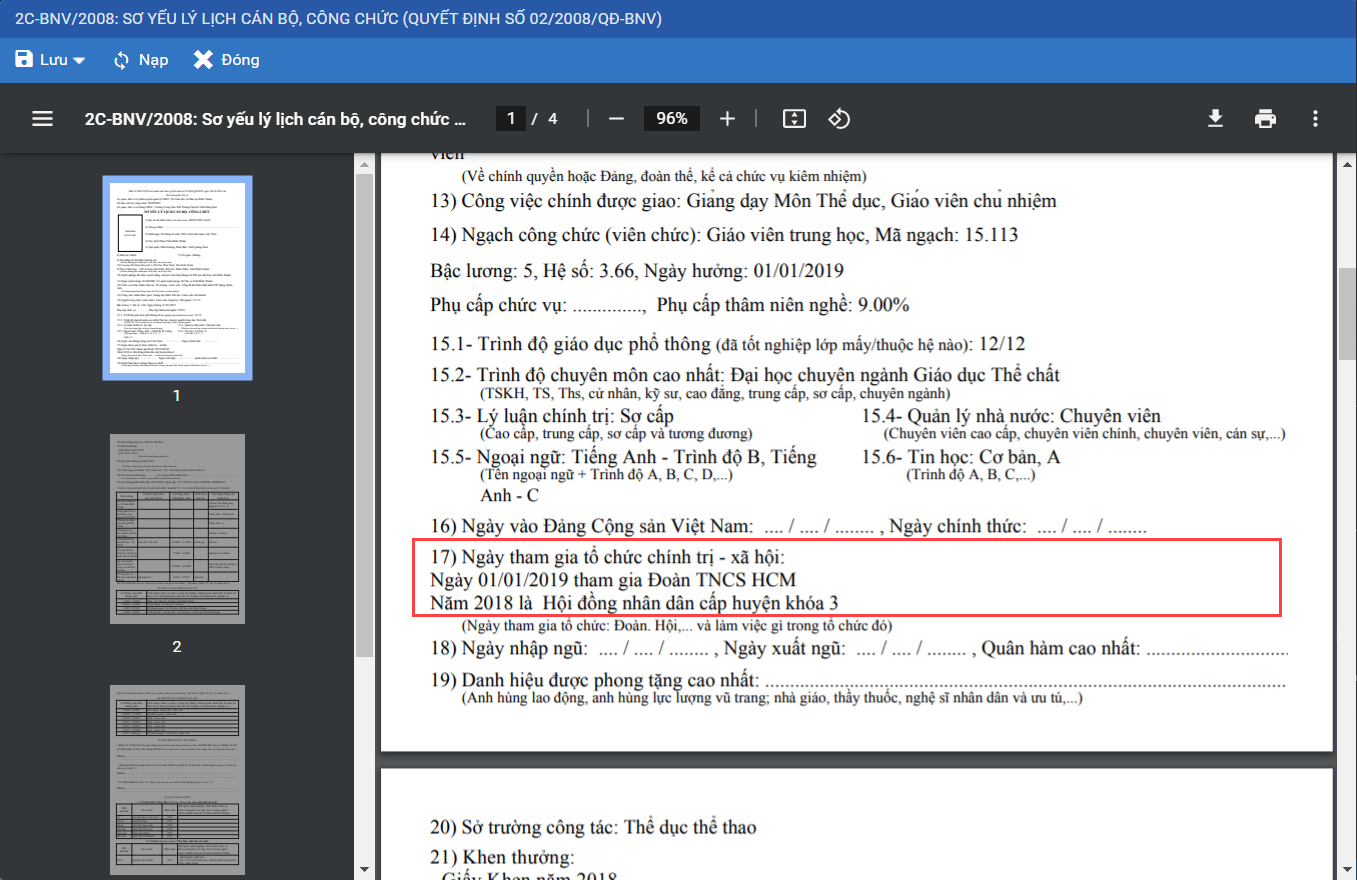Click the 96% zoom level field
The width and height of the screenshot is (1357, 880).
click(671, 119)
